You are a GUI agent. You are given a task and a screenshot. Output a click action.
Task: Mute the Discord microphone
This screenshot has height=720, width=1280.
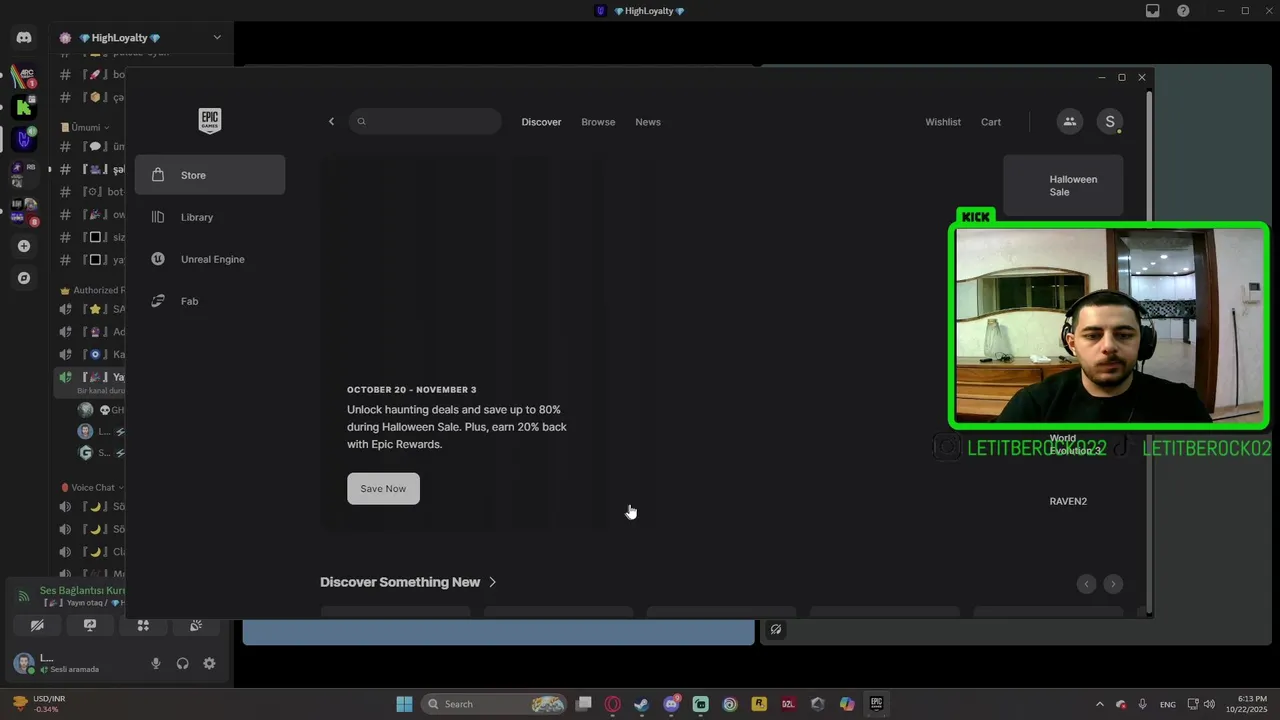coord(155,664)
